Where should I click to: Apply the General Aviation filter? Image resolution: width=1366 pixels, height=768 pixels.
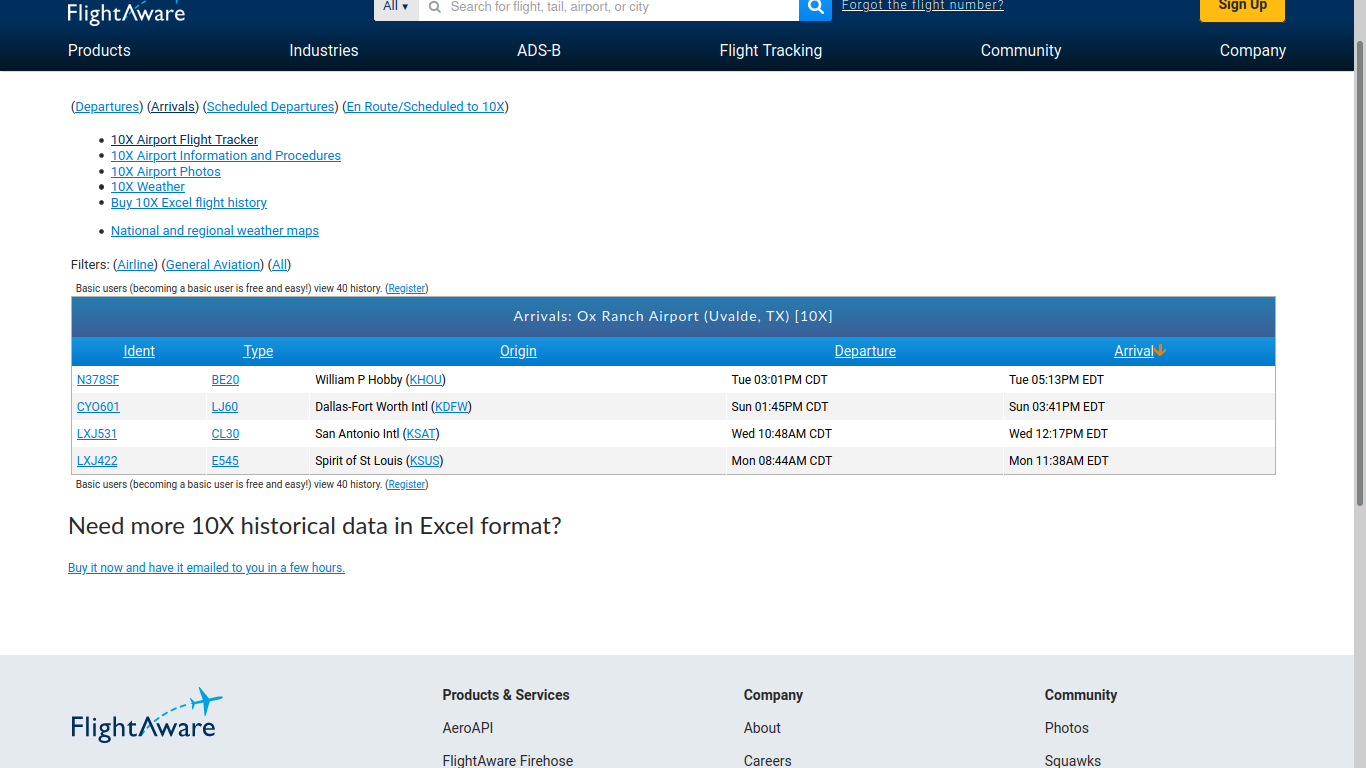click(x=213, y=265)
